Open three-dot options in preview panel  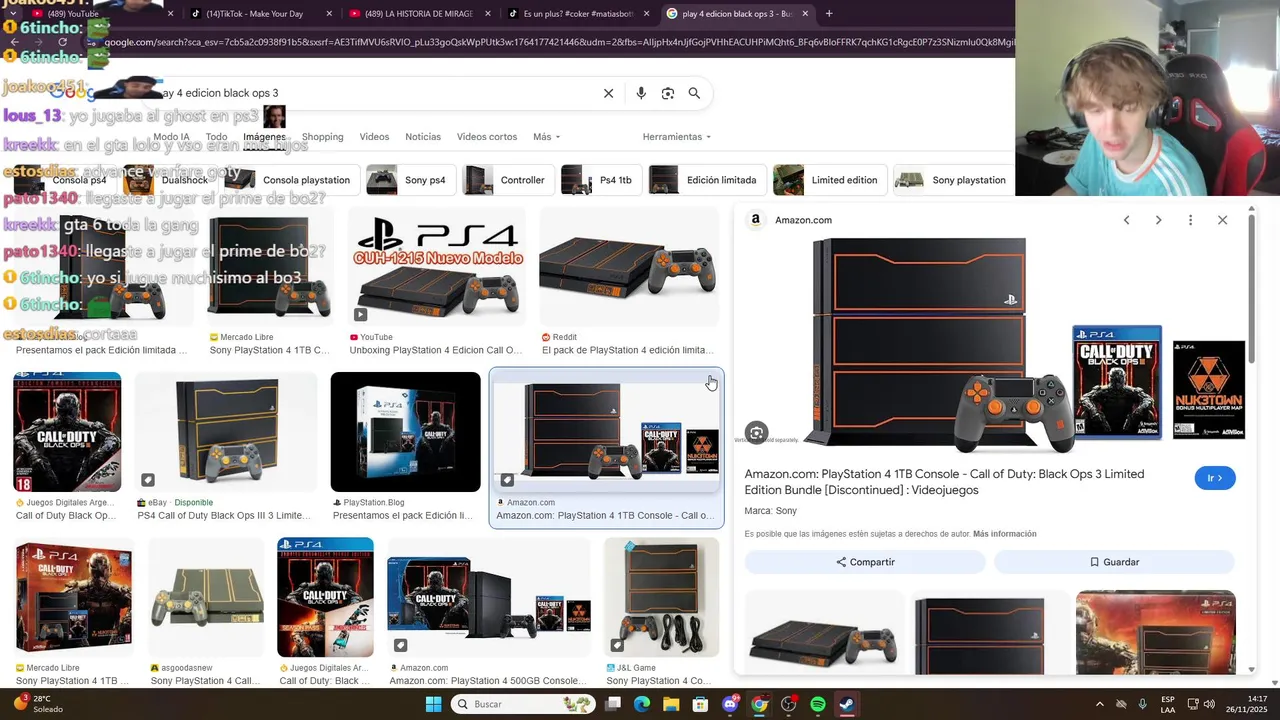pyautogui.click(x=1190, y=220)
